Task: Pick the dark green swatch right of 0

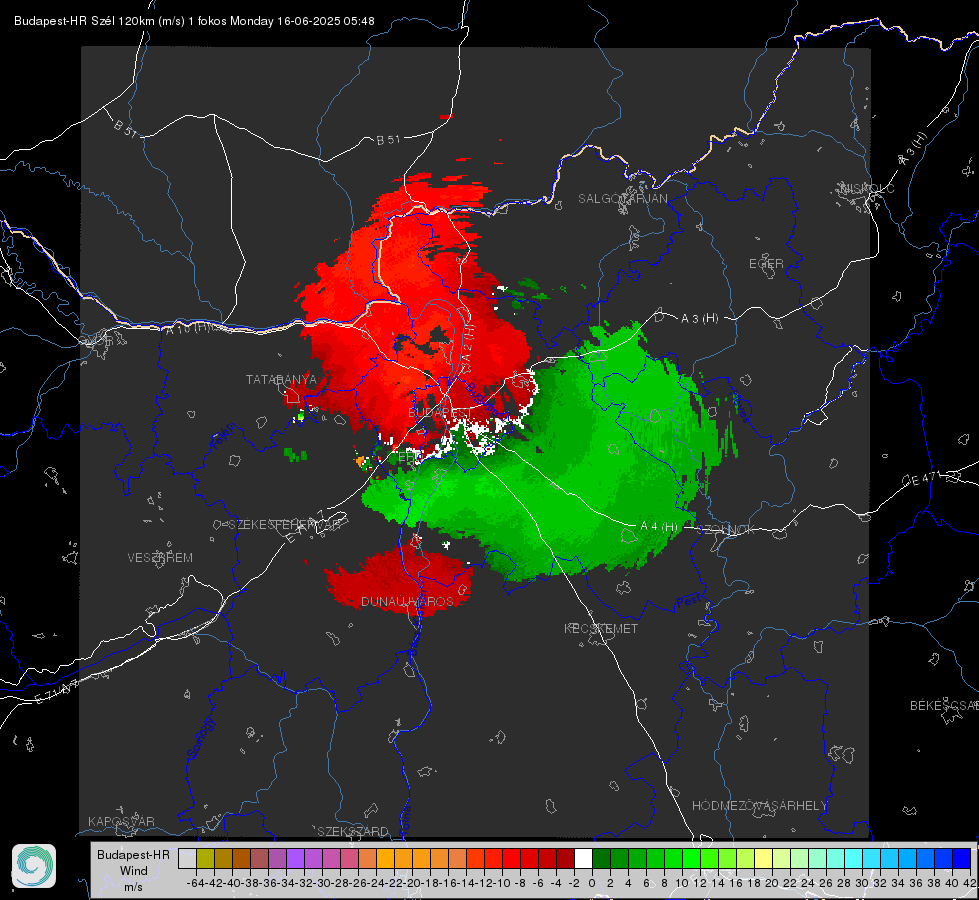Action: pos(601,858)
